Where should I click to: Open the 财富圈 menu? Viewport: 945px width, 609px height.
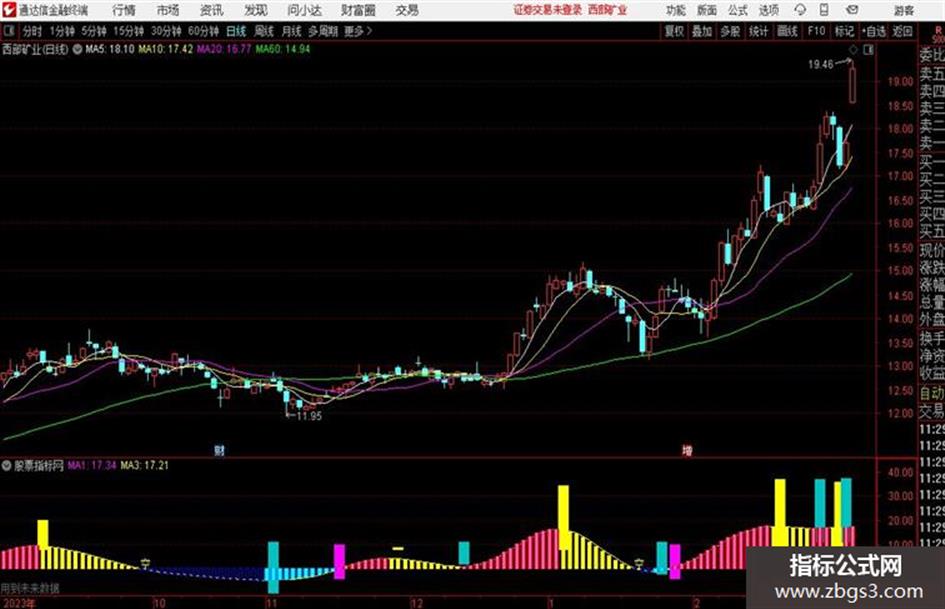coord(358,10)
